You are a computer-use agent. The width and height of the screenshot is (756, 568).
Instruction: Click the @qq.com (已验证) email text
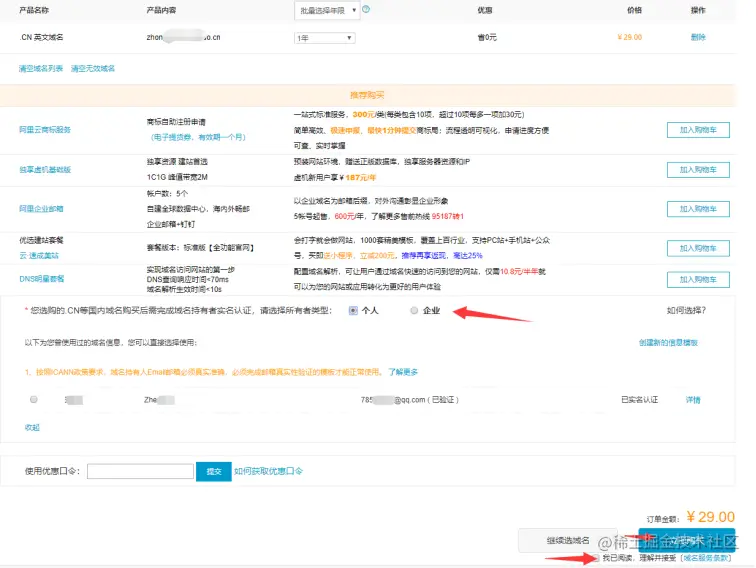(x=409, y=400)
